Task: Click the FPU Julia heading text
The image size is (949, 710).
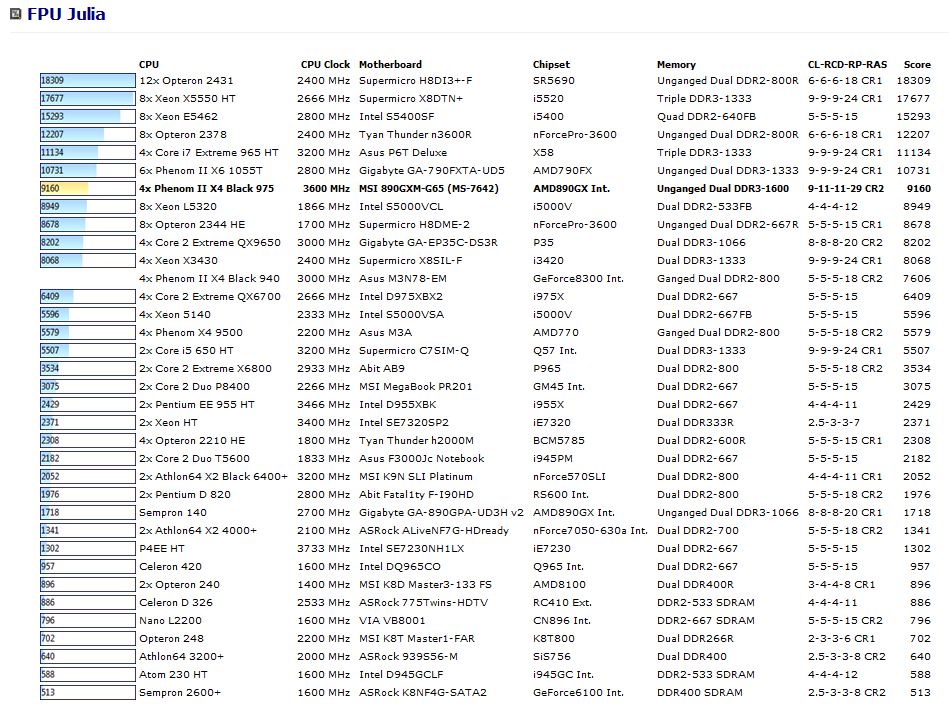Action: click(66, 15)
